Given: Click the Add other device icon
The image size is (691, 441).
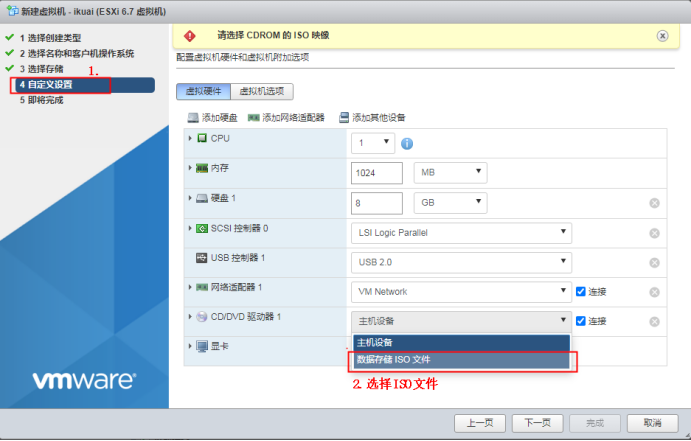Looking at the screenshot, I should click(x=344, y=118).
